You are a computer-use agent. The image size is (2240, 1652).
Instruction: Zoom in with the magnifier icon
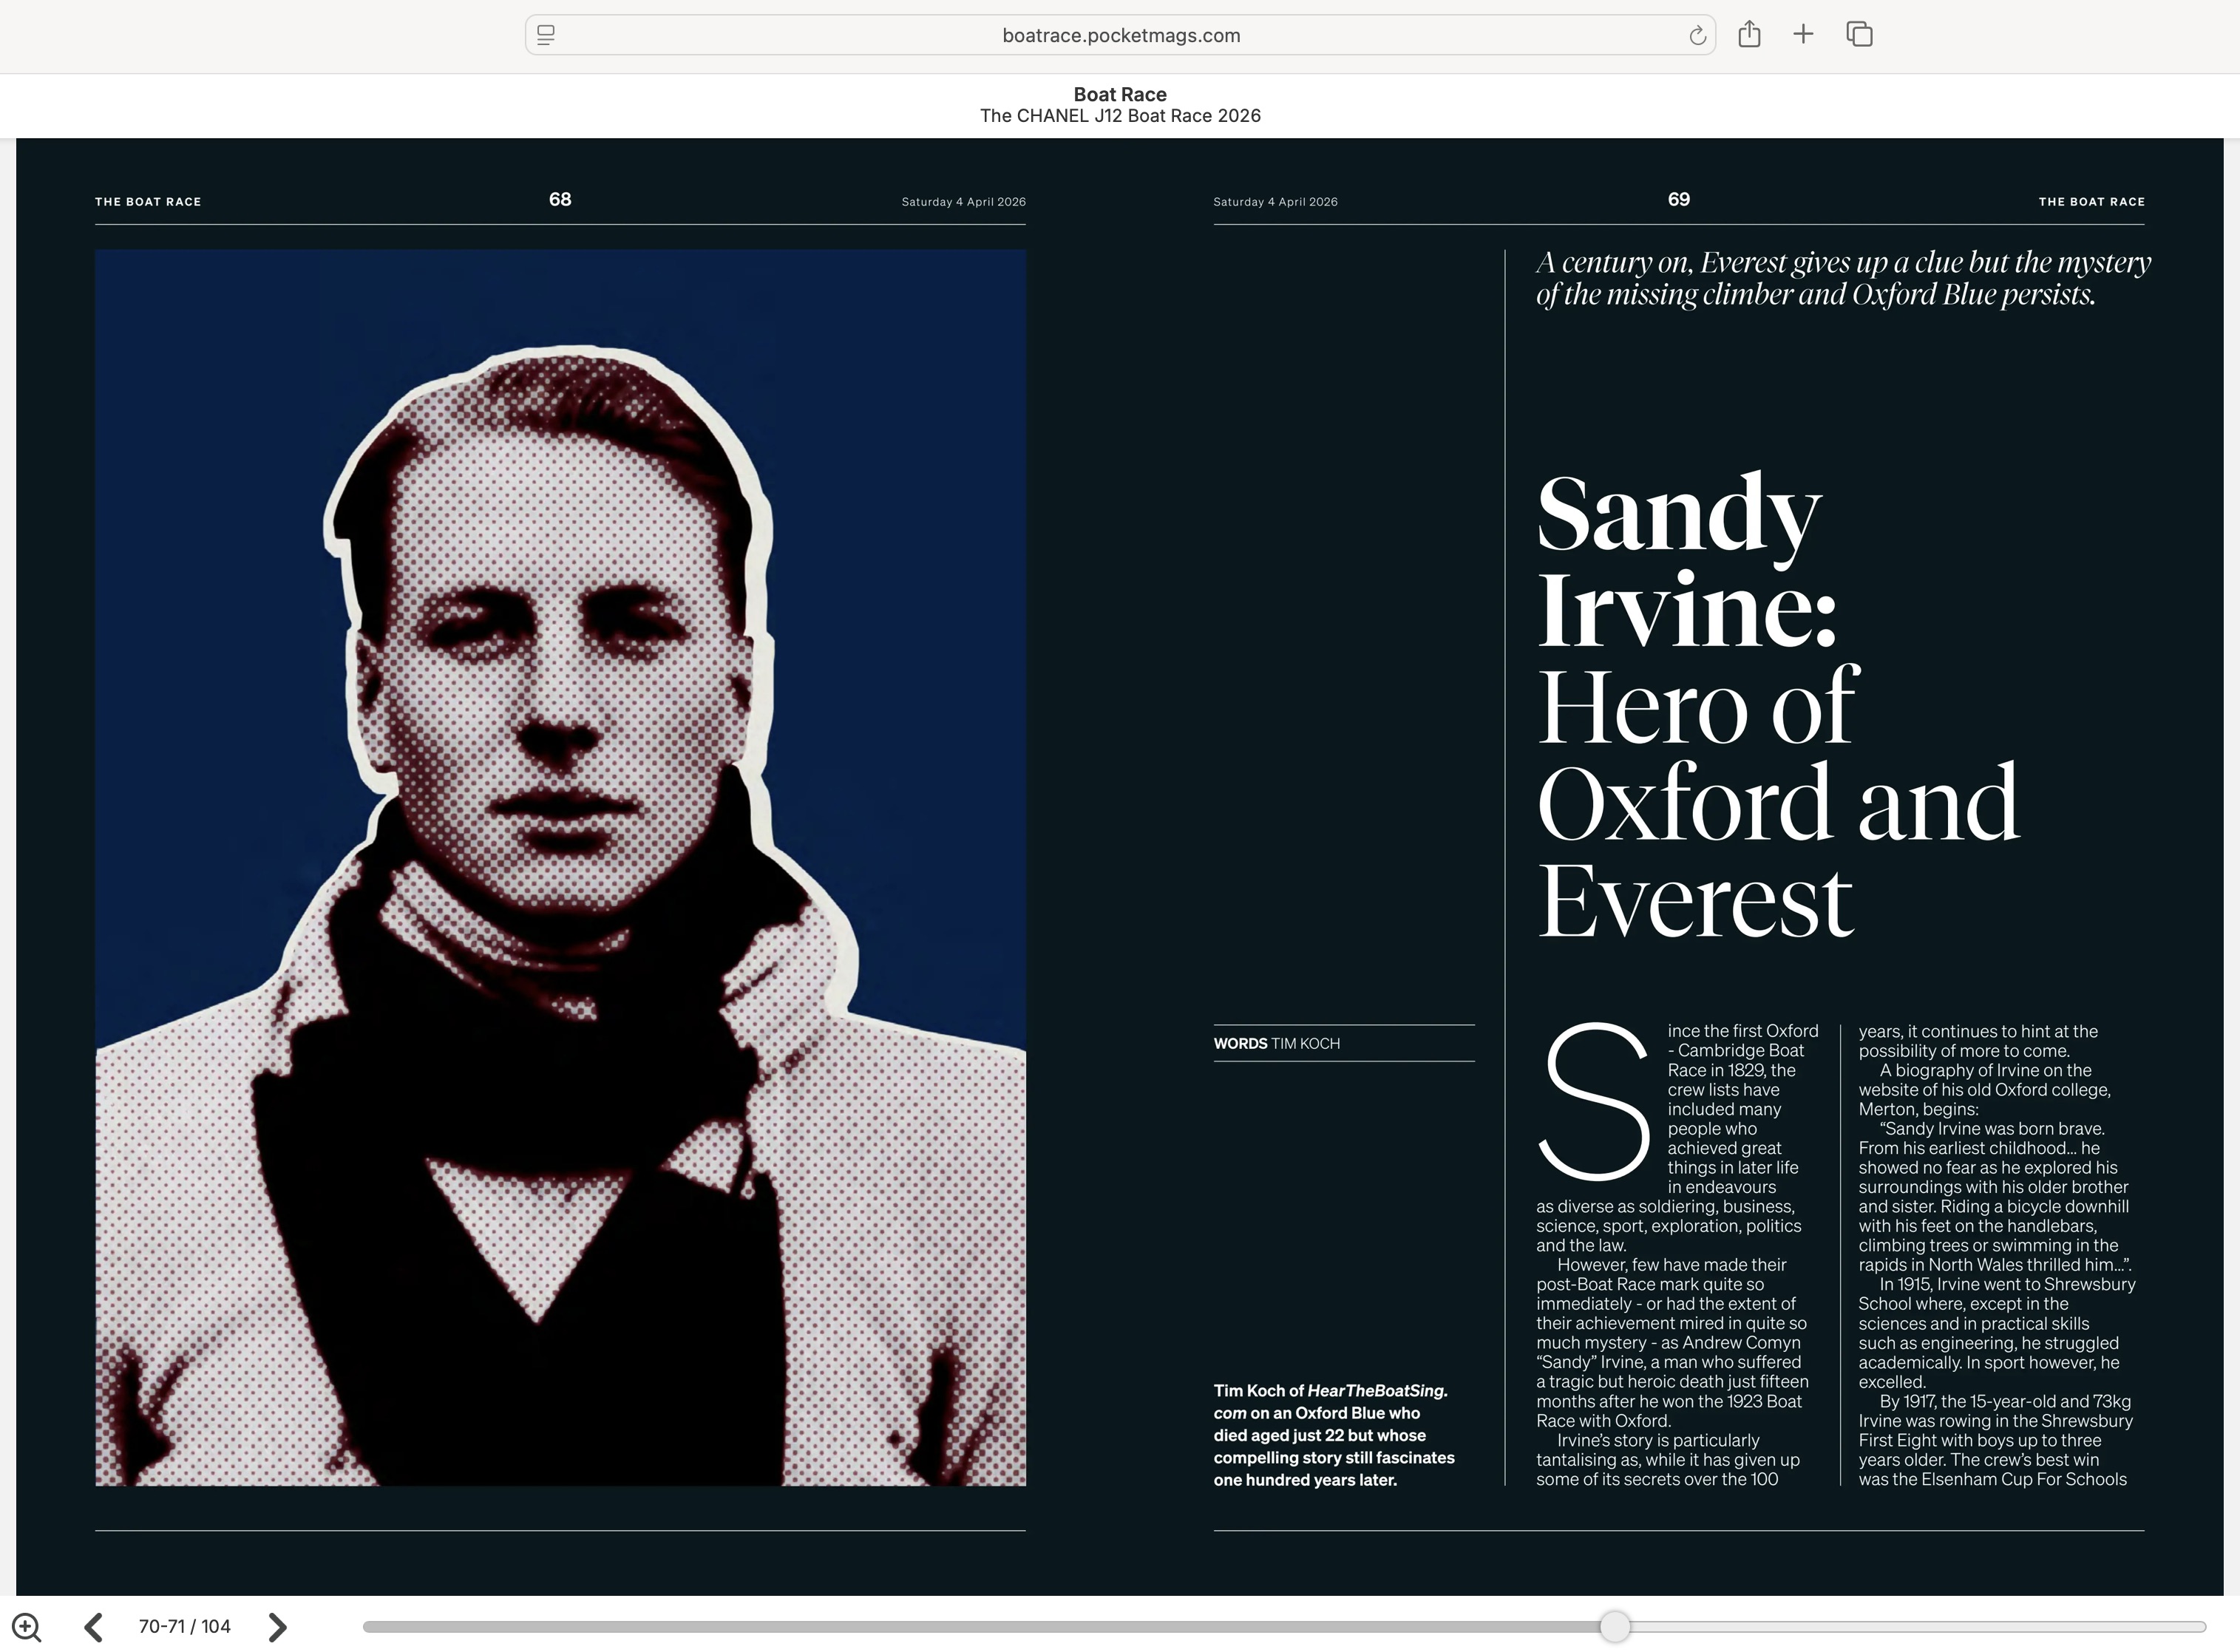27,1627
